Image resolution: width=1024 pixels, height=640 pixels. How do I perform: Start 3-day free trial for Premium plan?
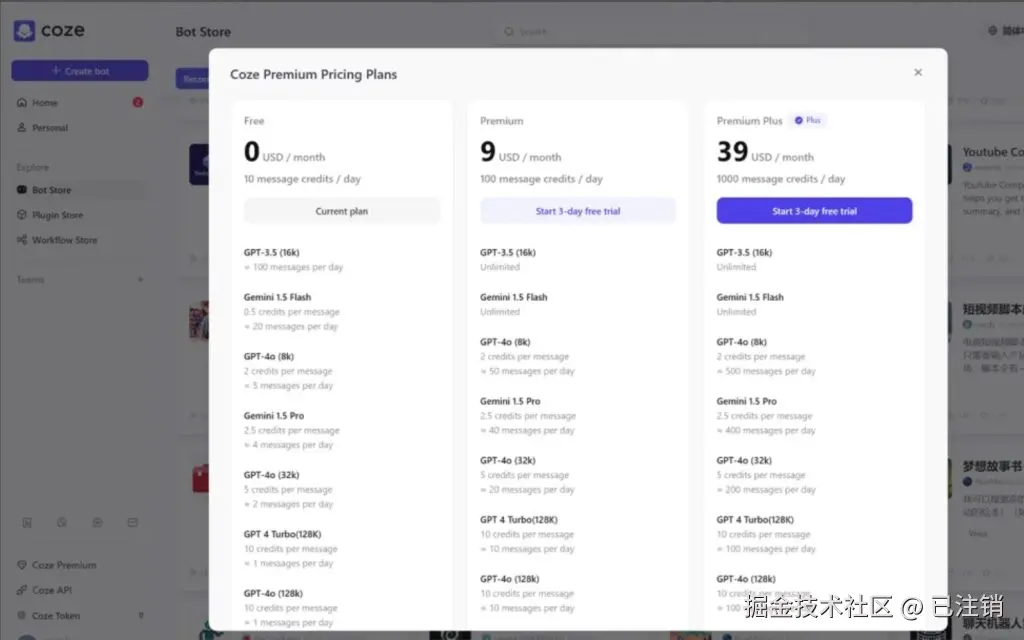578,211
